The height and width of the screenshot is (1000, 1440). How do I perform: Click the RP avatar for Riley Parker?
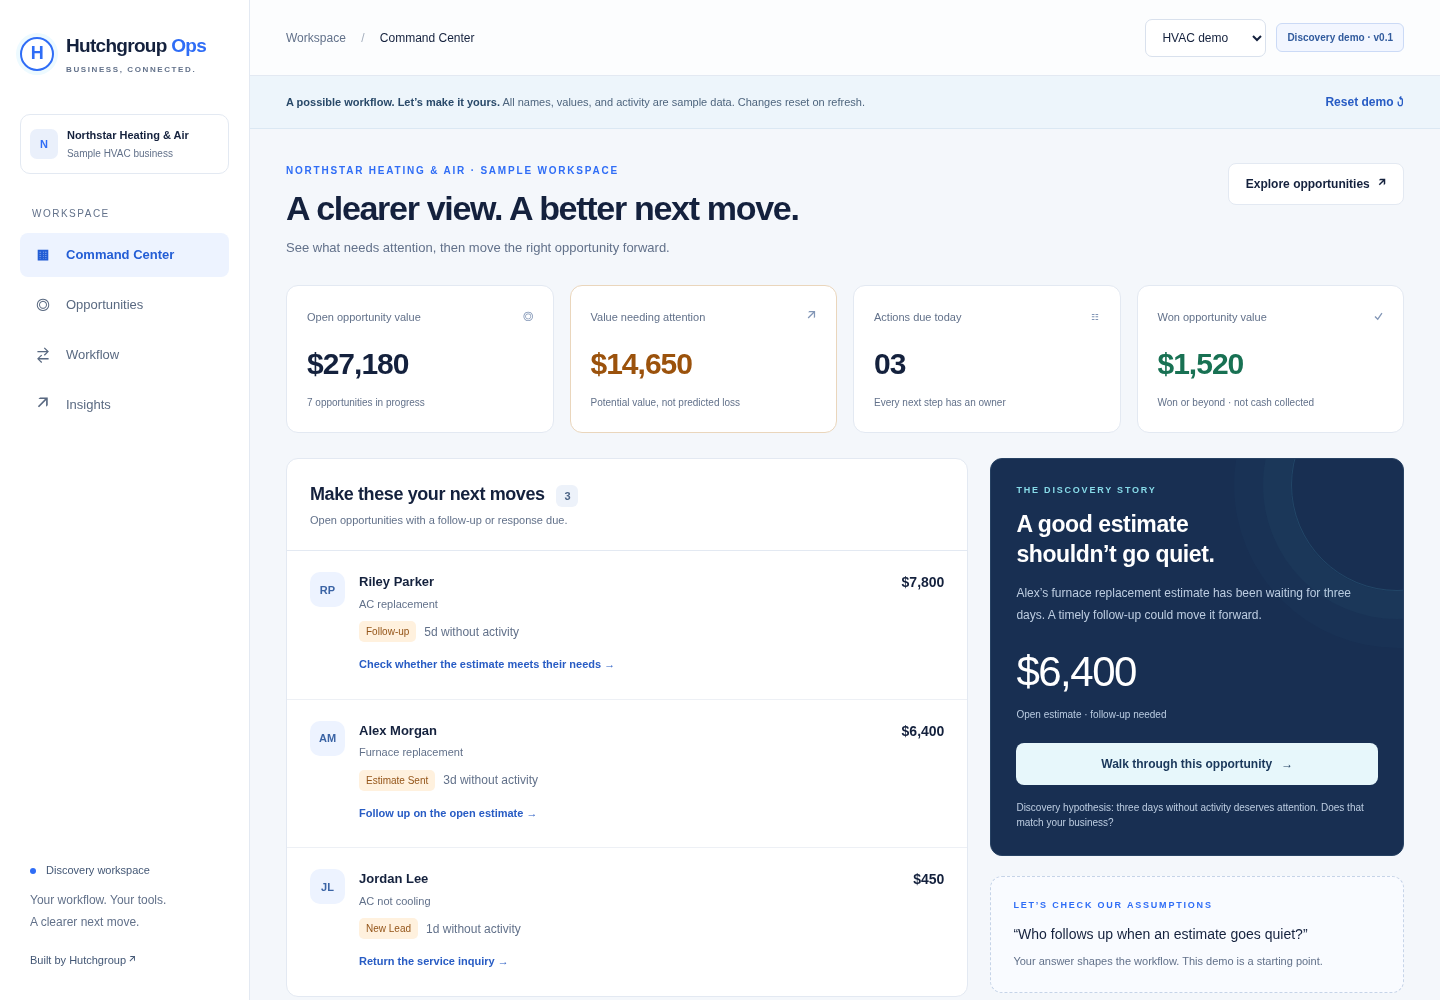coord(327,590)
